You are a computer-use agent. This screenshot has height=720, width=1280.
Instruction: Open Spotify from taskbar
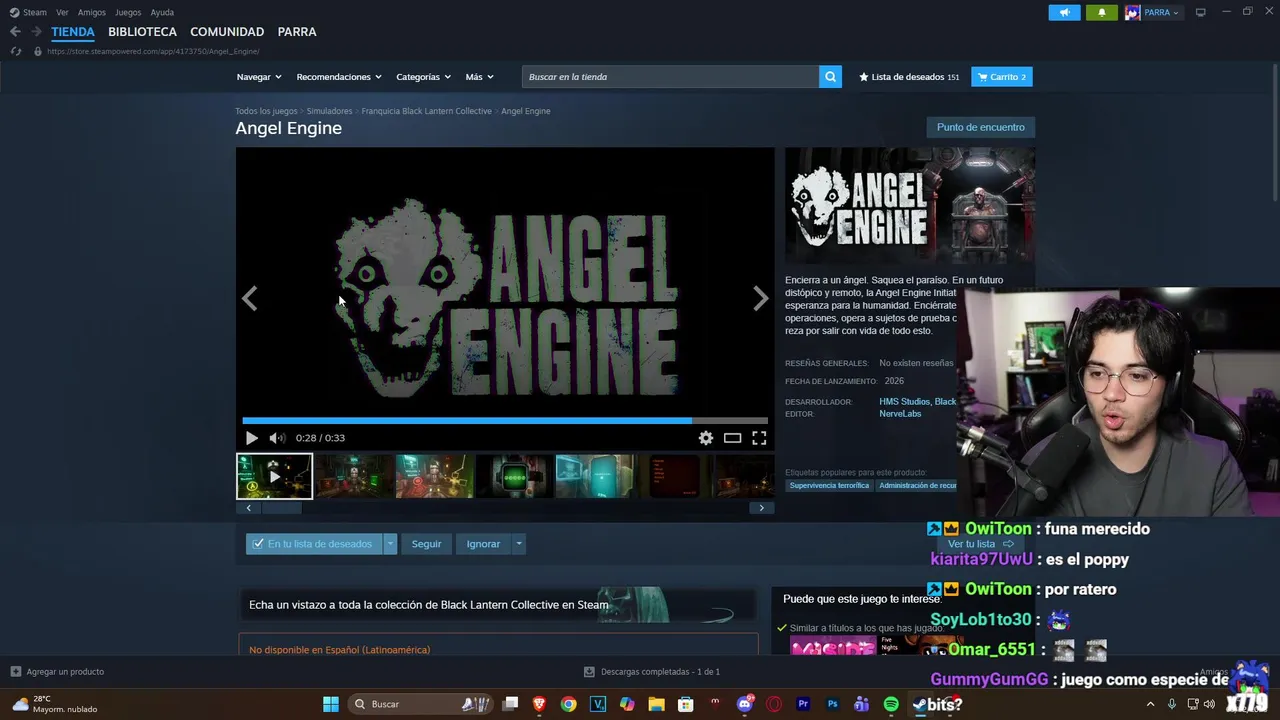(891, 704)
